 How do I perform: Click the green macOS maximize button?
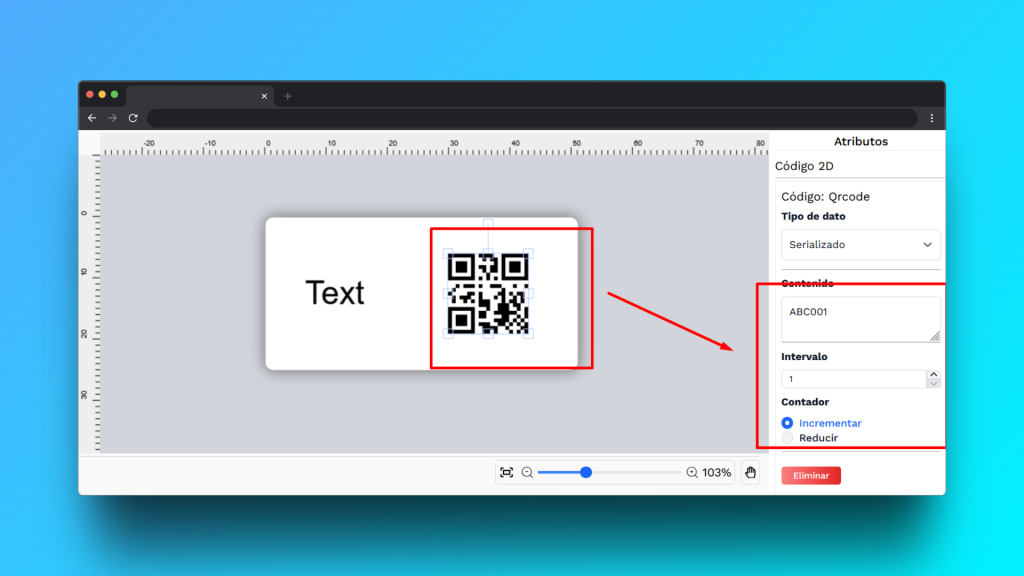pos(114,95)
